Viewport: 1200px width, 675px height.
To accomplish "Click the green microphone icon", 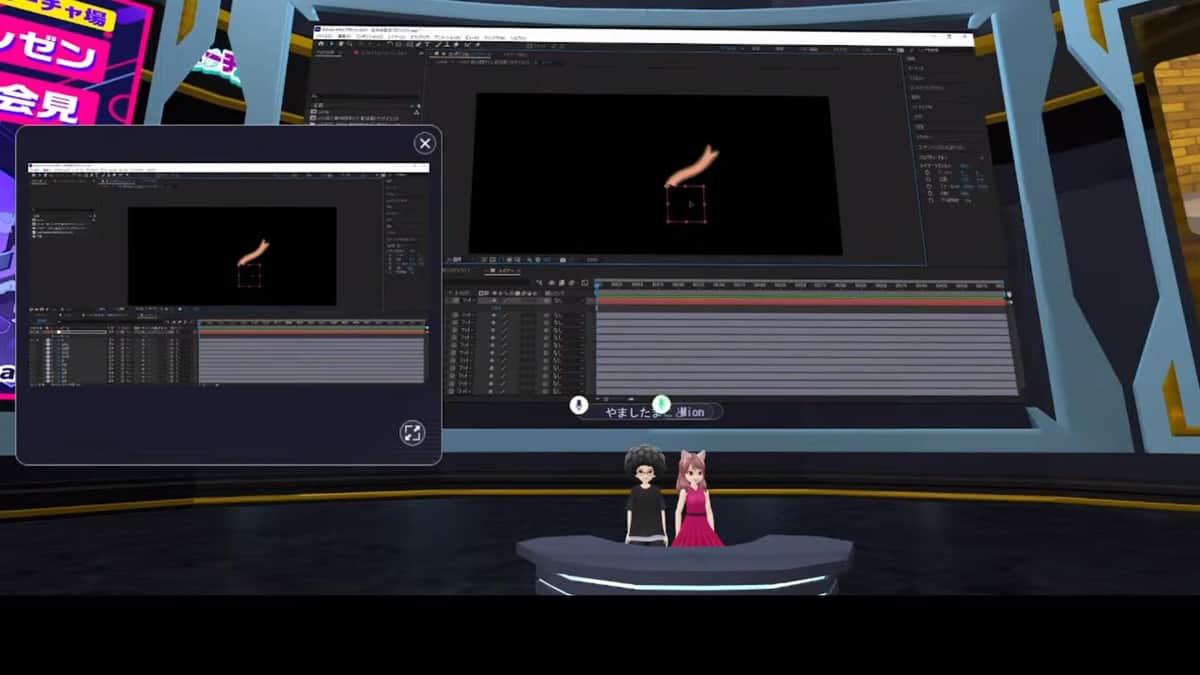I will [661, 404].
